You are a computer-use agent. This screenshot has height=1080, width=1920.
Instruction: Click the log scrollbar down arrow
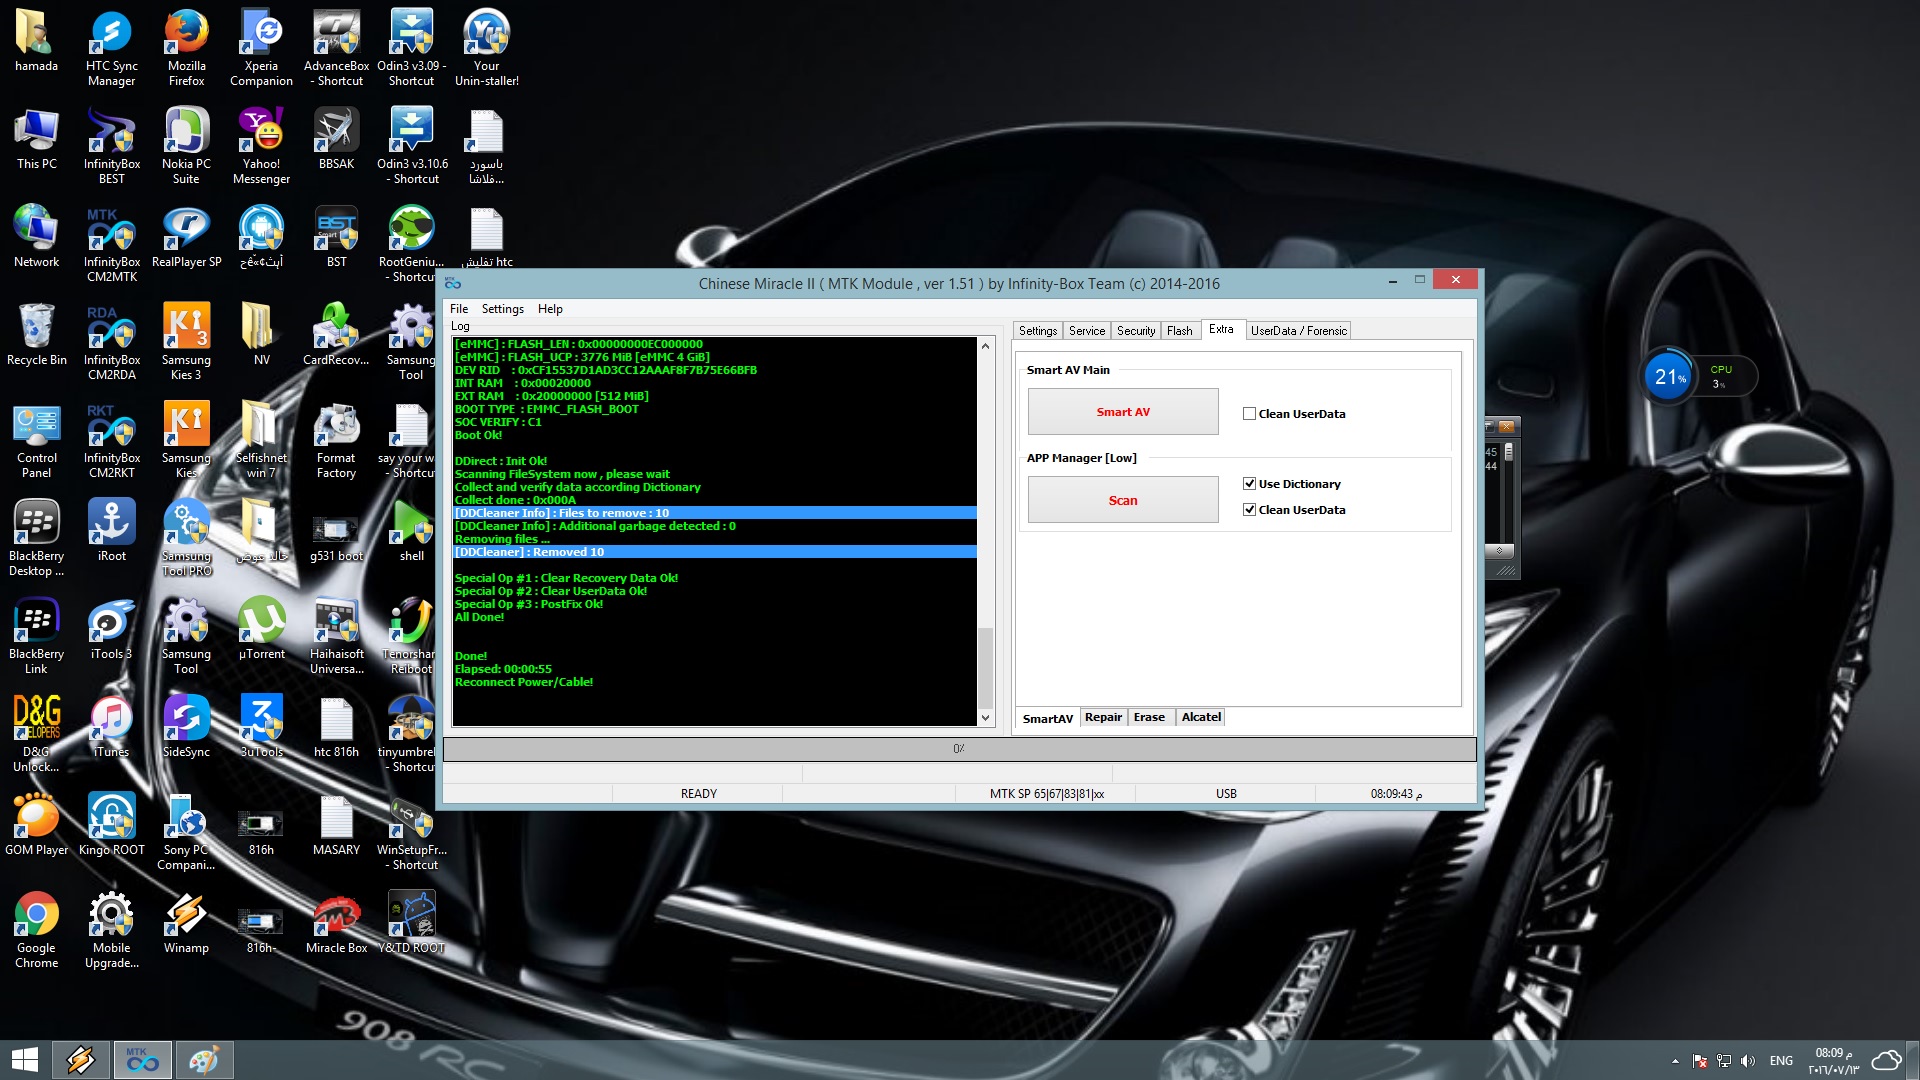(x=985, y=718)
